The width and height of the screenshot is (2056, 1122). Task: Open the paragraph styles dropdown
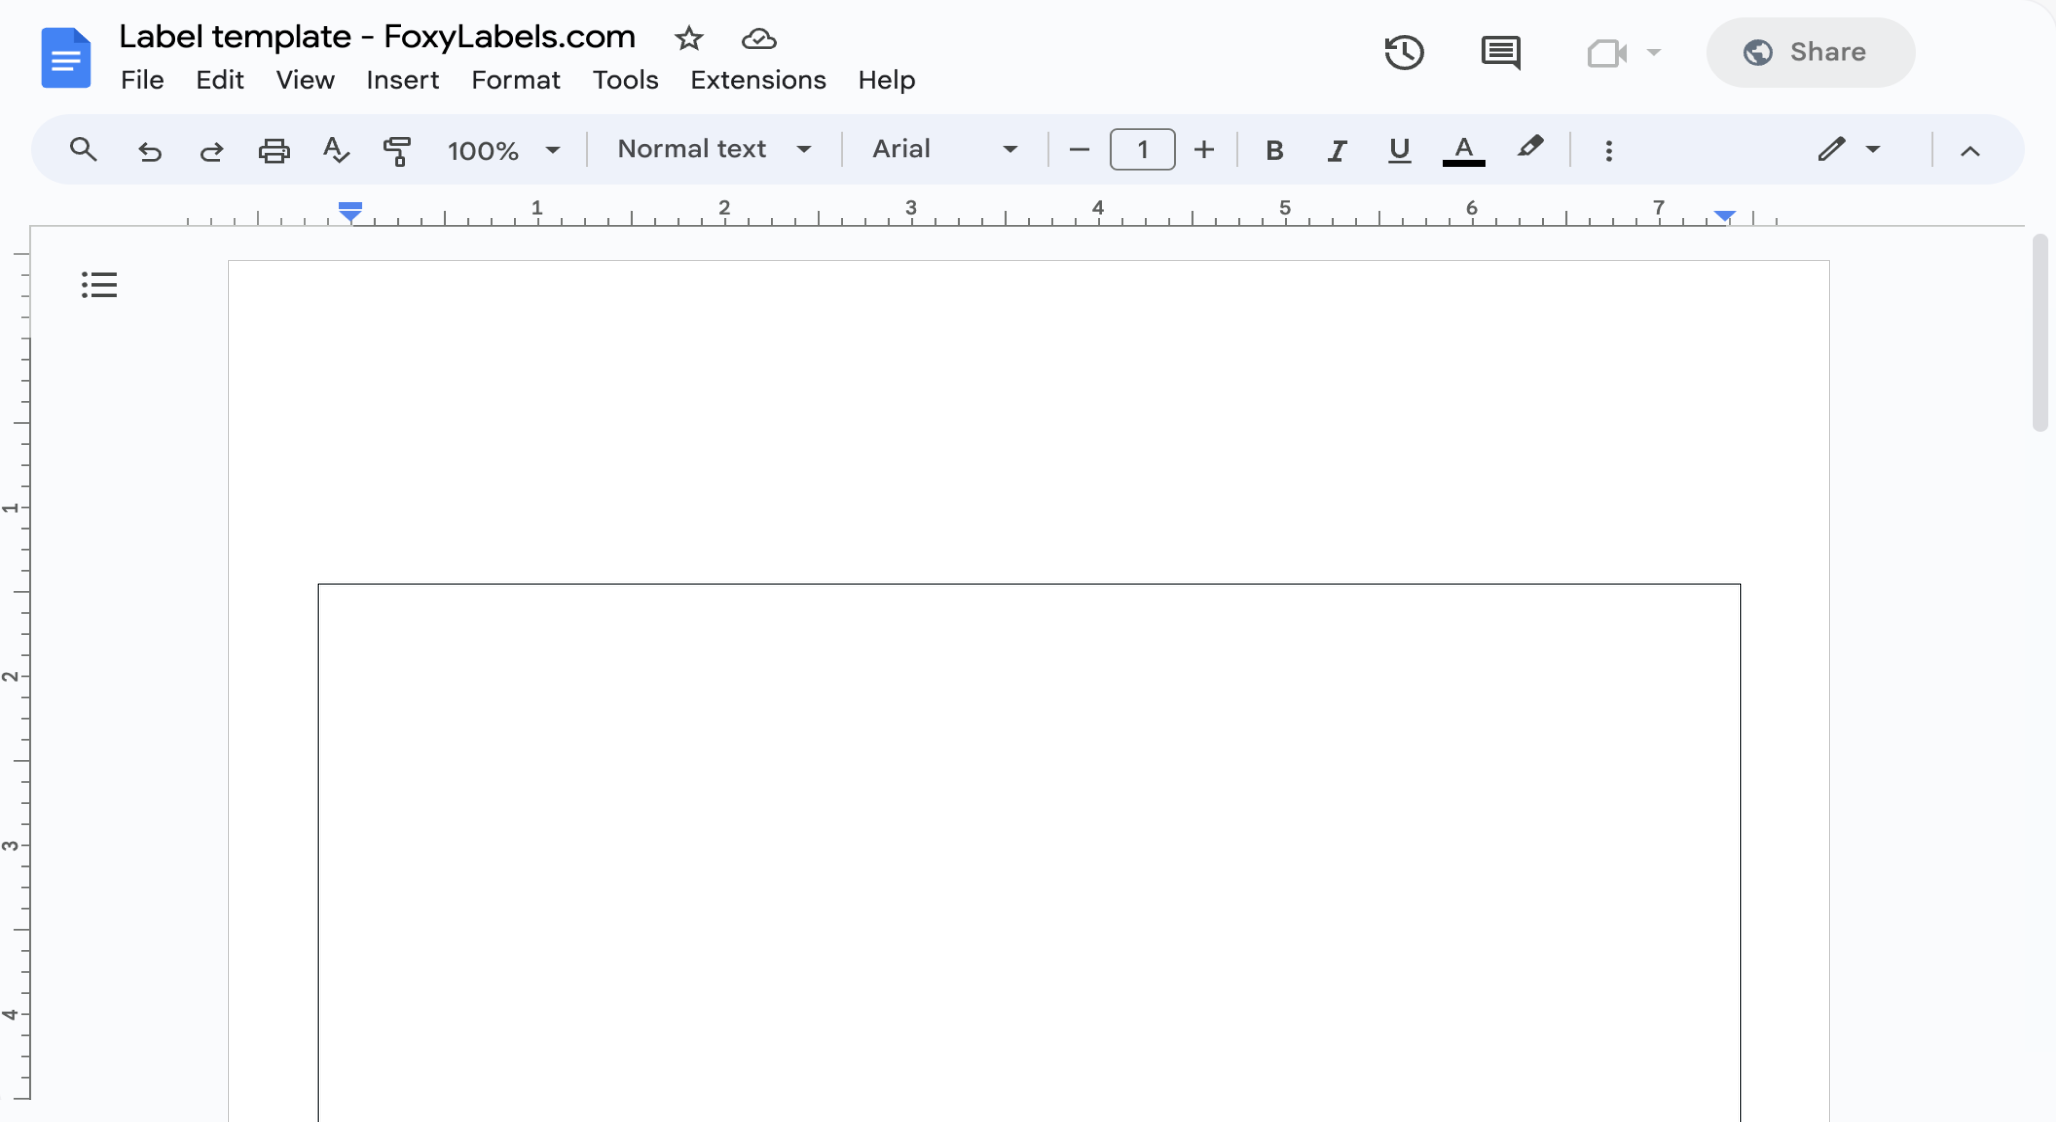712,149
